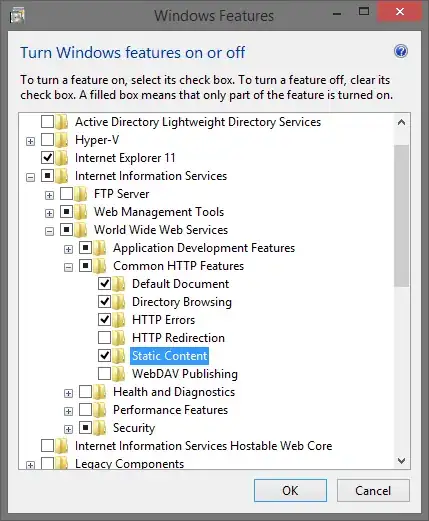Click the FTP Server folder icon
The height and width of the screenshot is (521, 429).
pyautogui.click(x=81, y=194)
